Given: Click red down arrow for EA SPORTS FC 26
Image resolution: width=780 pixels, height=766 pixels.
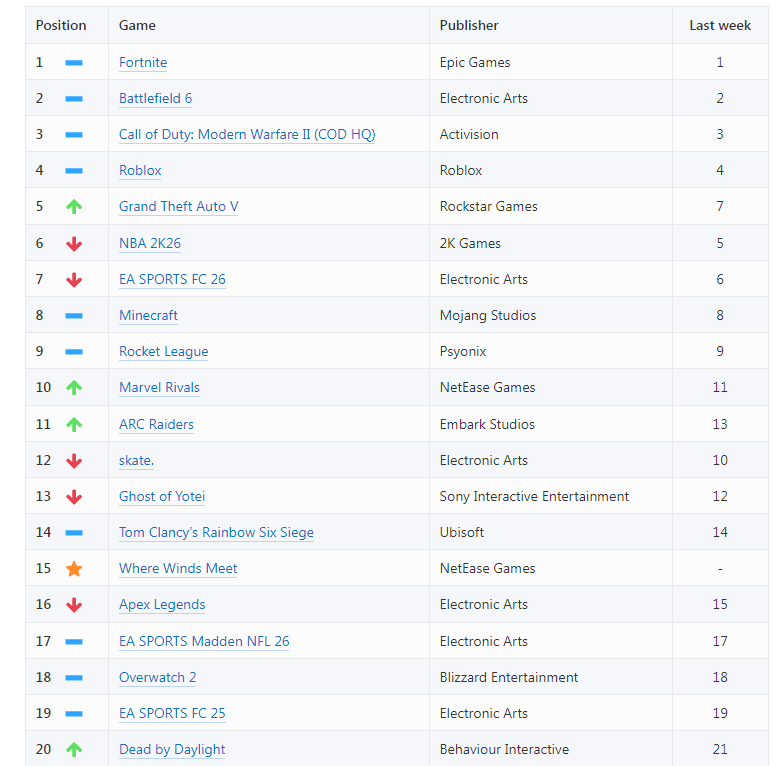Looking at the screenshot, I should tap(74, 280).
